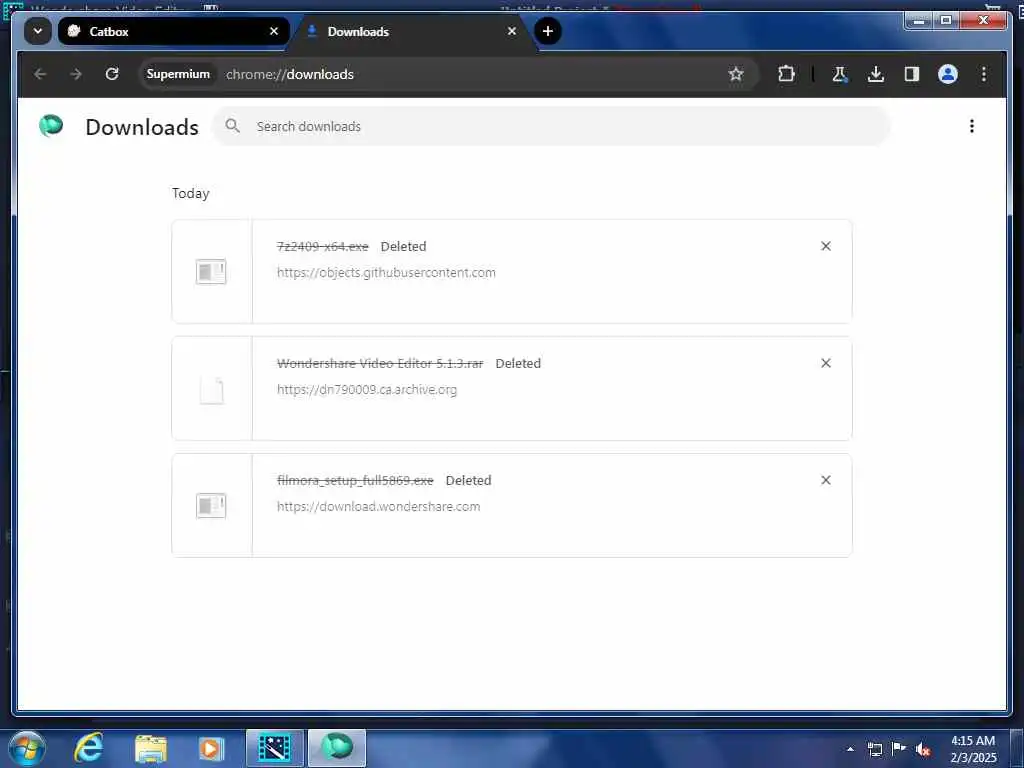Click the Supermium taskbar button

click(x=337, y=748)
